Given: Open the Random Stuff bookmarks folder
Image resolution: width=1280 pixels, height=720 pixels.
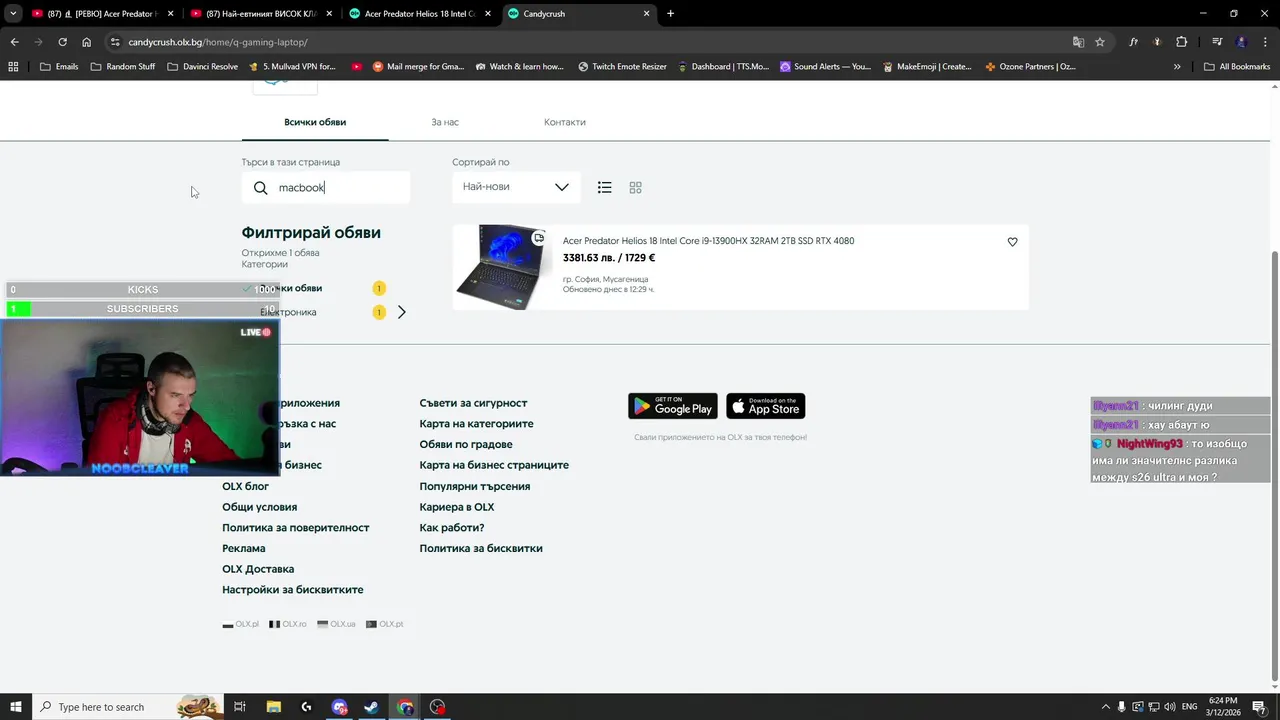Looking at the screenshot, I should click(123, 66).
